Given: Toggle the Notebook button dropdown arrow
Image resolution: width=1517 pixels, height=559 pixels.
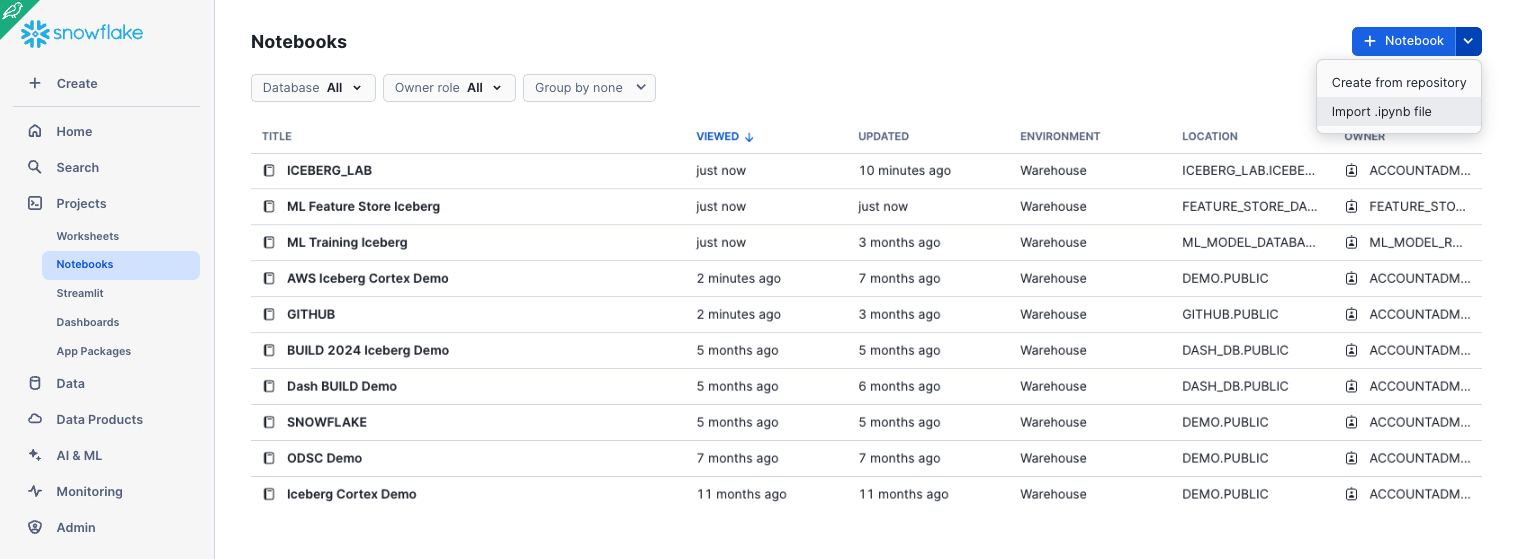Looking at the screenshot, I should coord(1468,41).
